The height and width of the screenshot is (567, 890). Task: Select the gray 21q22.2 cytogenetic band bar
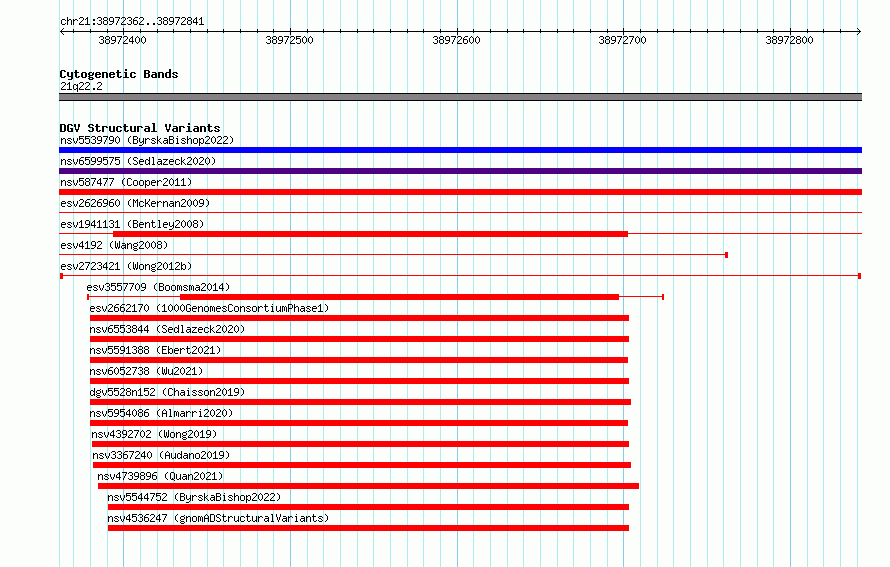(460, 97)
